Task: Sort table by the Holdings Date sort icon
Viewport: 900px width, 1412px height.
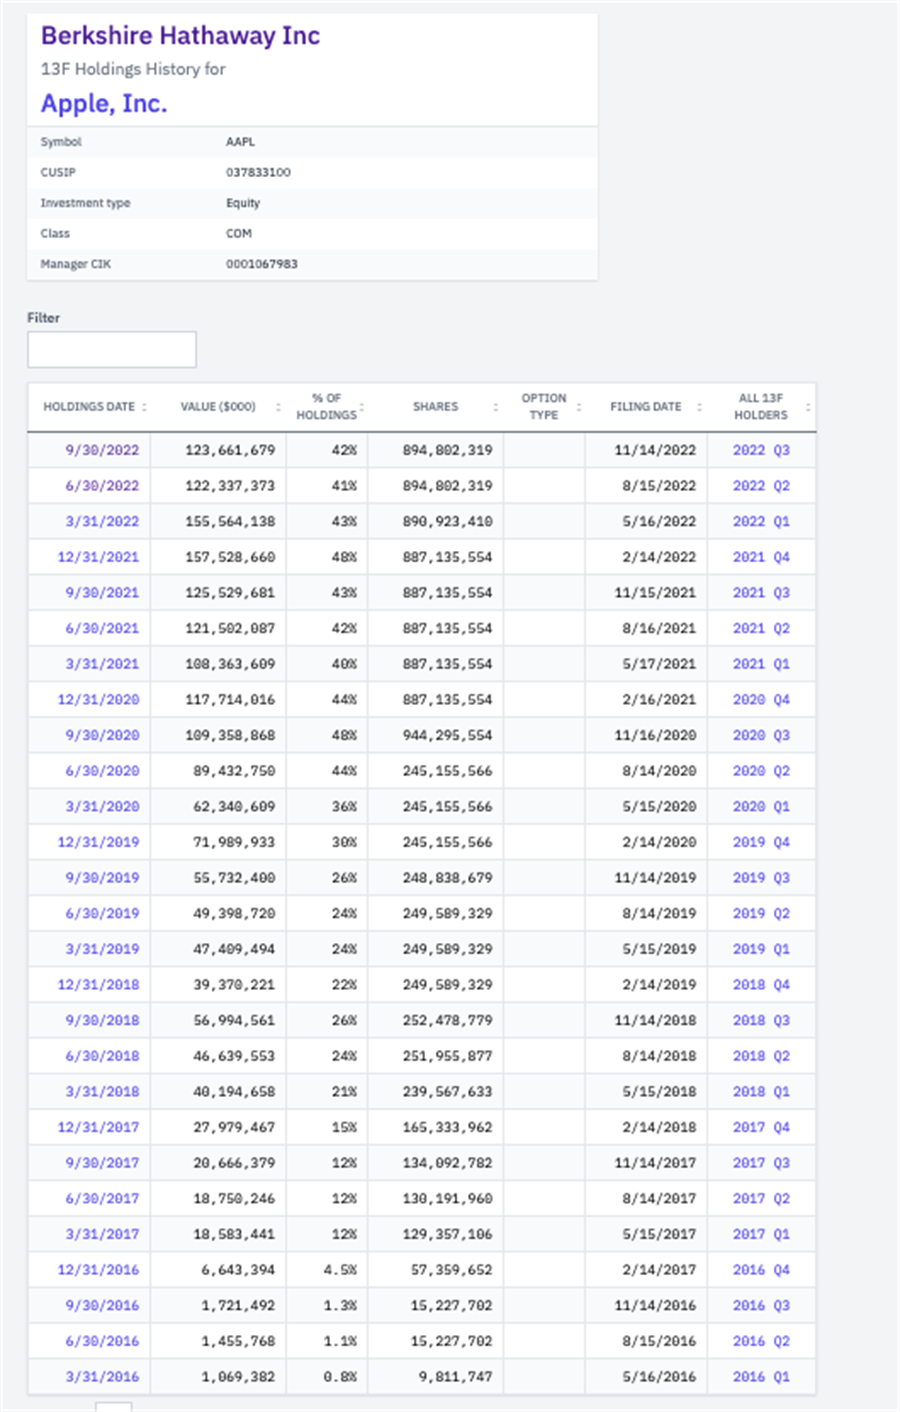Action: click(144, 407)
